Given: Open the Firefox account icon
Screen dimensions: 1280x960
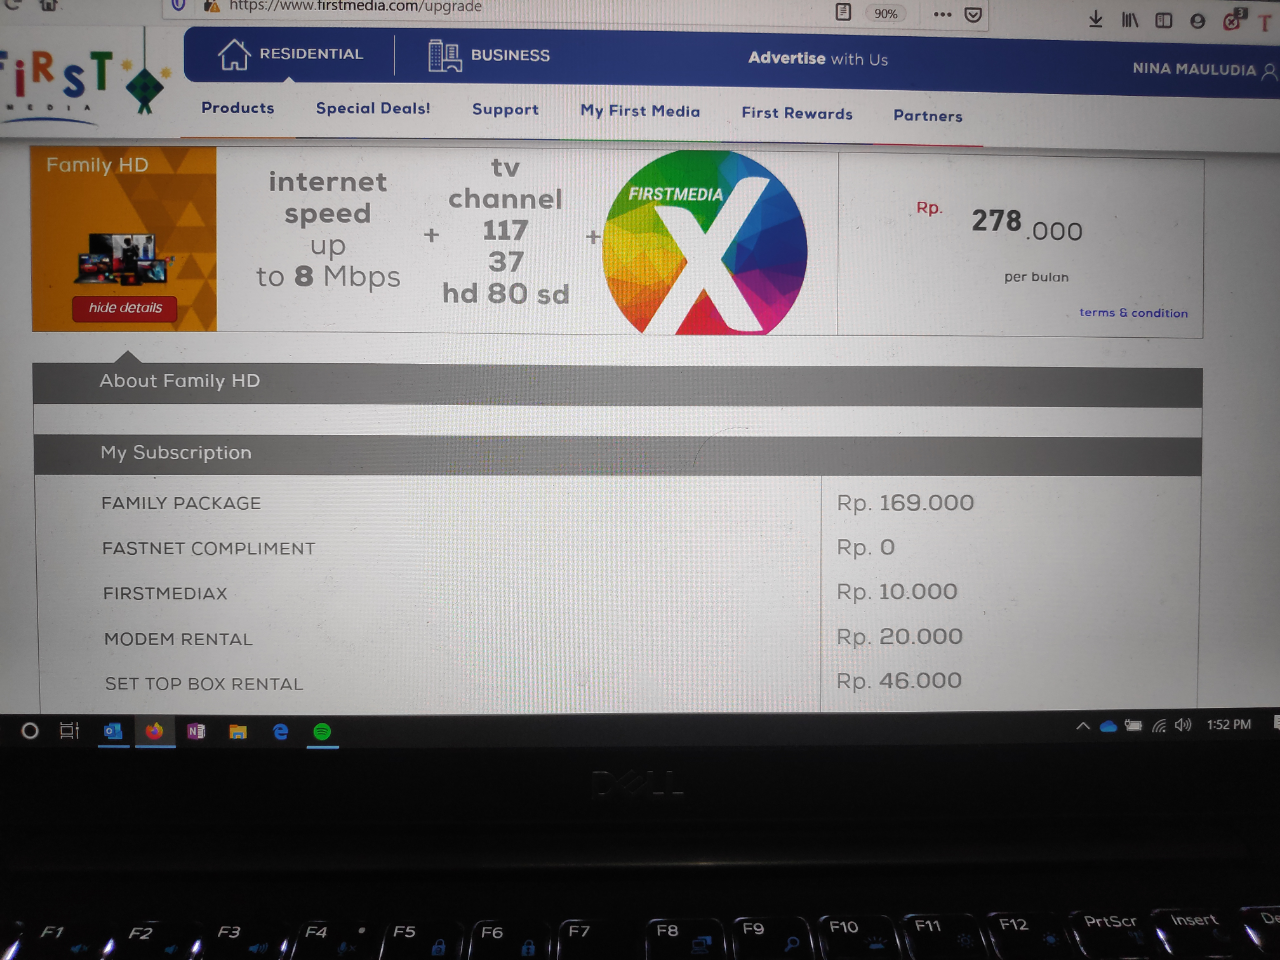Looking at the screenshot, I should (1197, 21).
